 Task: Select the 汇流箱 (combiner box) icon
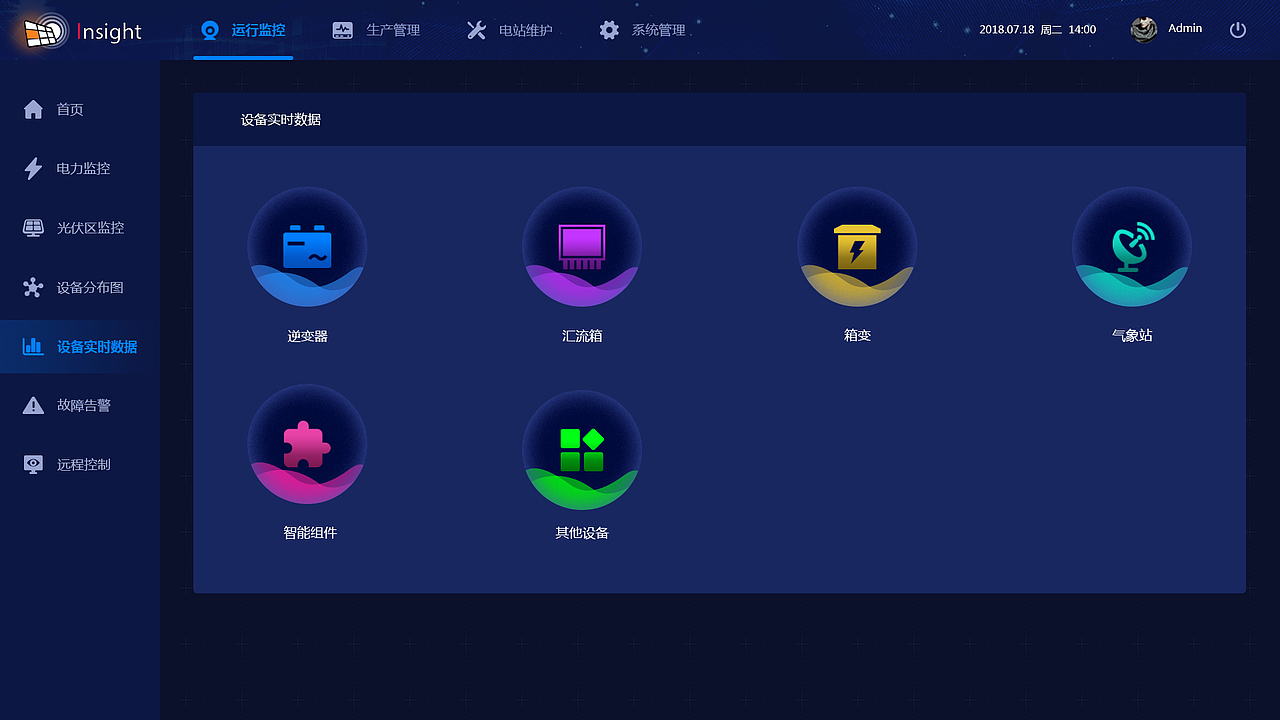(x=582, y=247)
